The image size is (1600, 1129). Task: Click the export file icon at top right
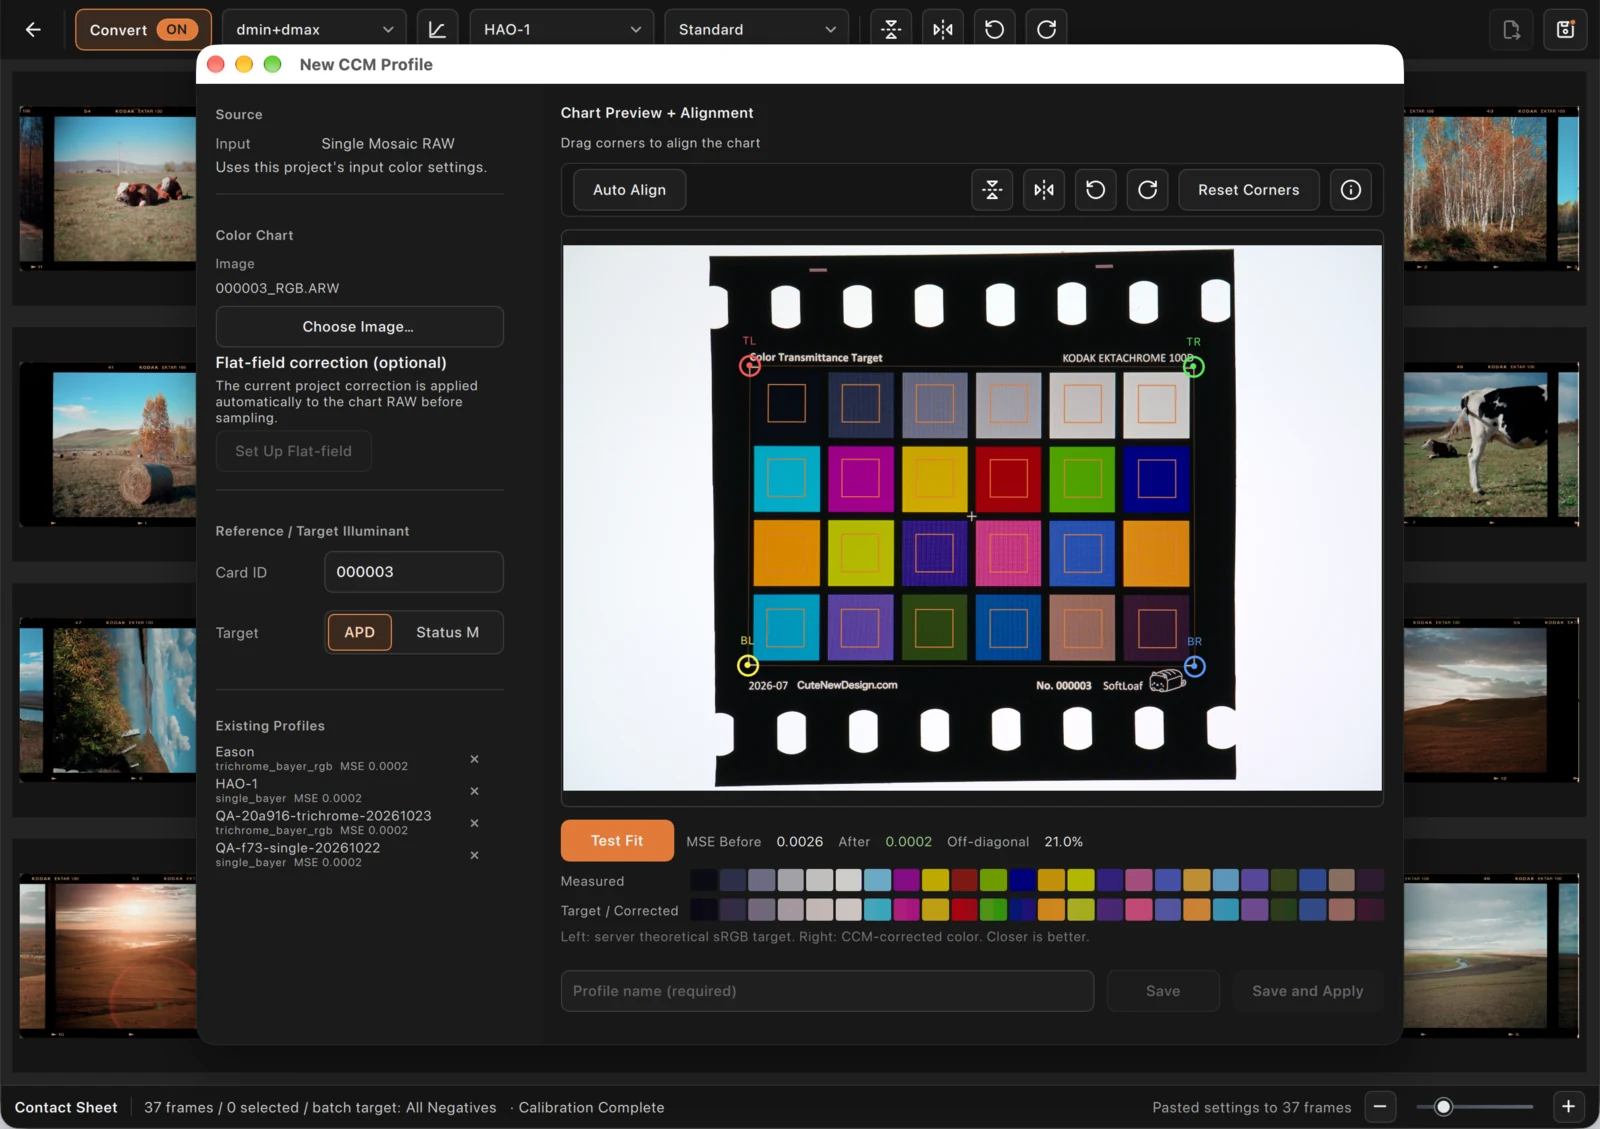[x=1512, y=30]
